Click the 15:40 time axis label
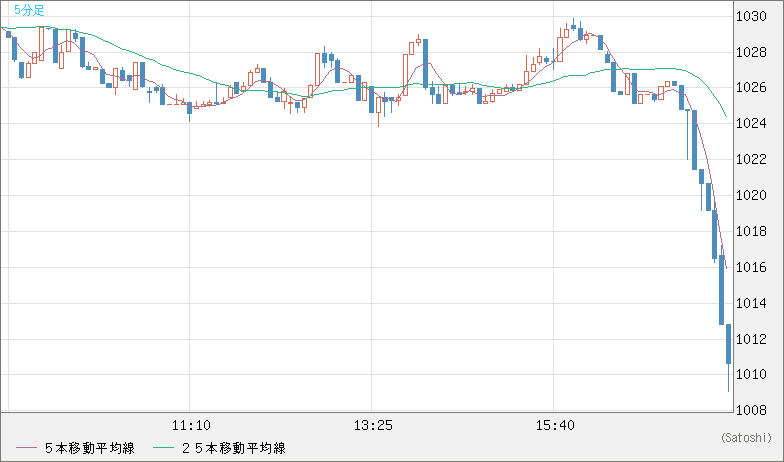The image size is (784, 462). coord(557,425)
